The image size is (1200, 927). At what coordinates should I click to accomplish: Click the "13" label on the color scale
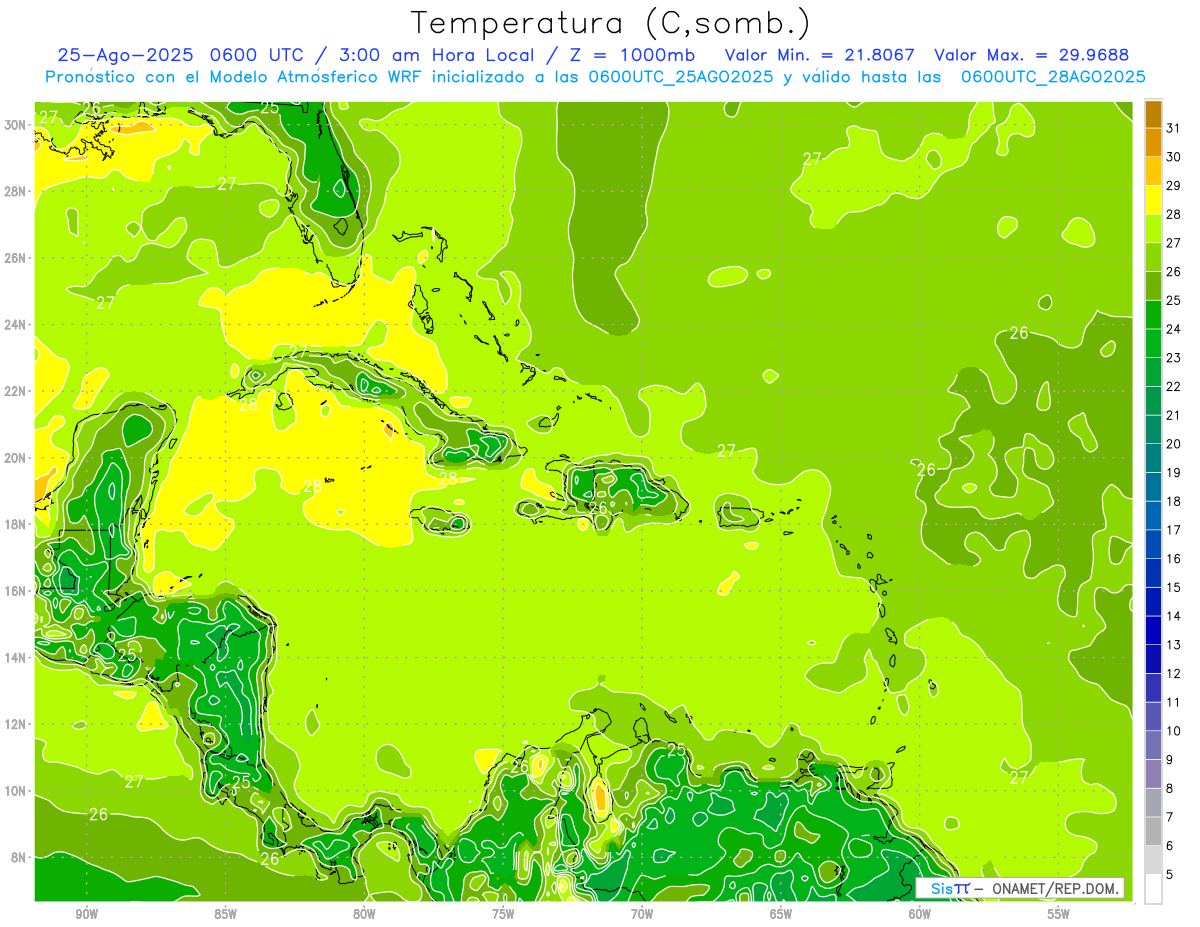click(1174, 645)
